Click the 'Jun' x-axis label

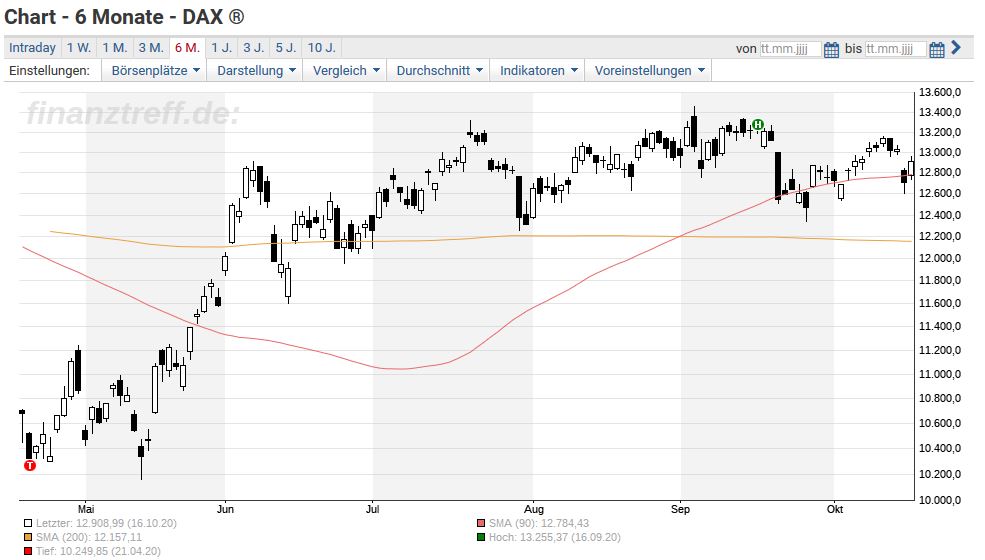[x=225, y=508]
